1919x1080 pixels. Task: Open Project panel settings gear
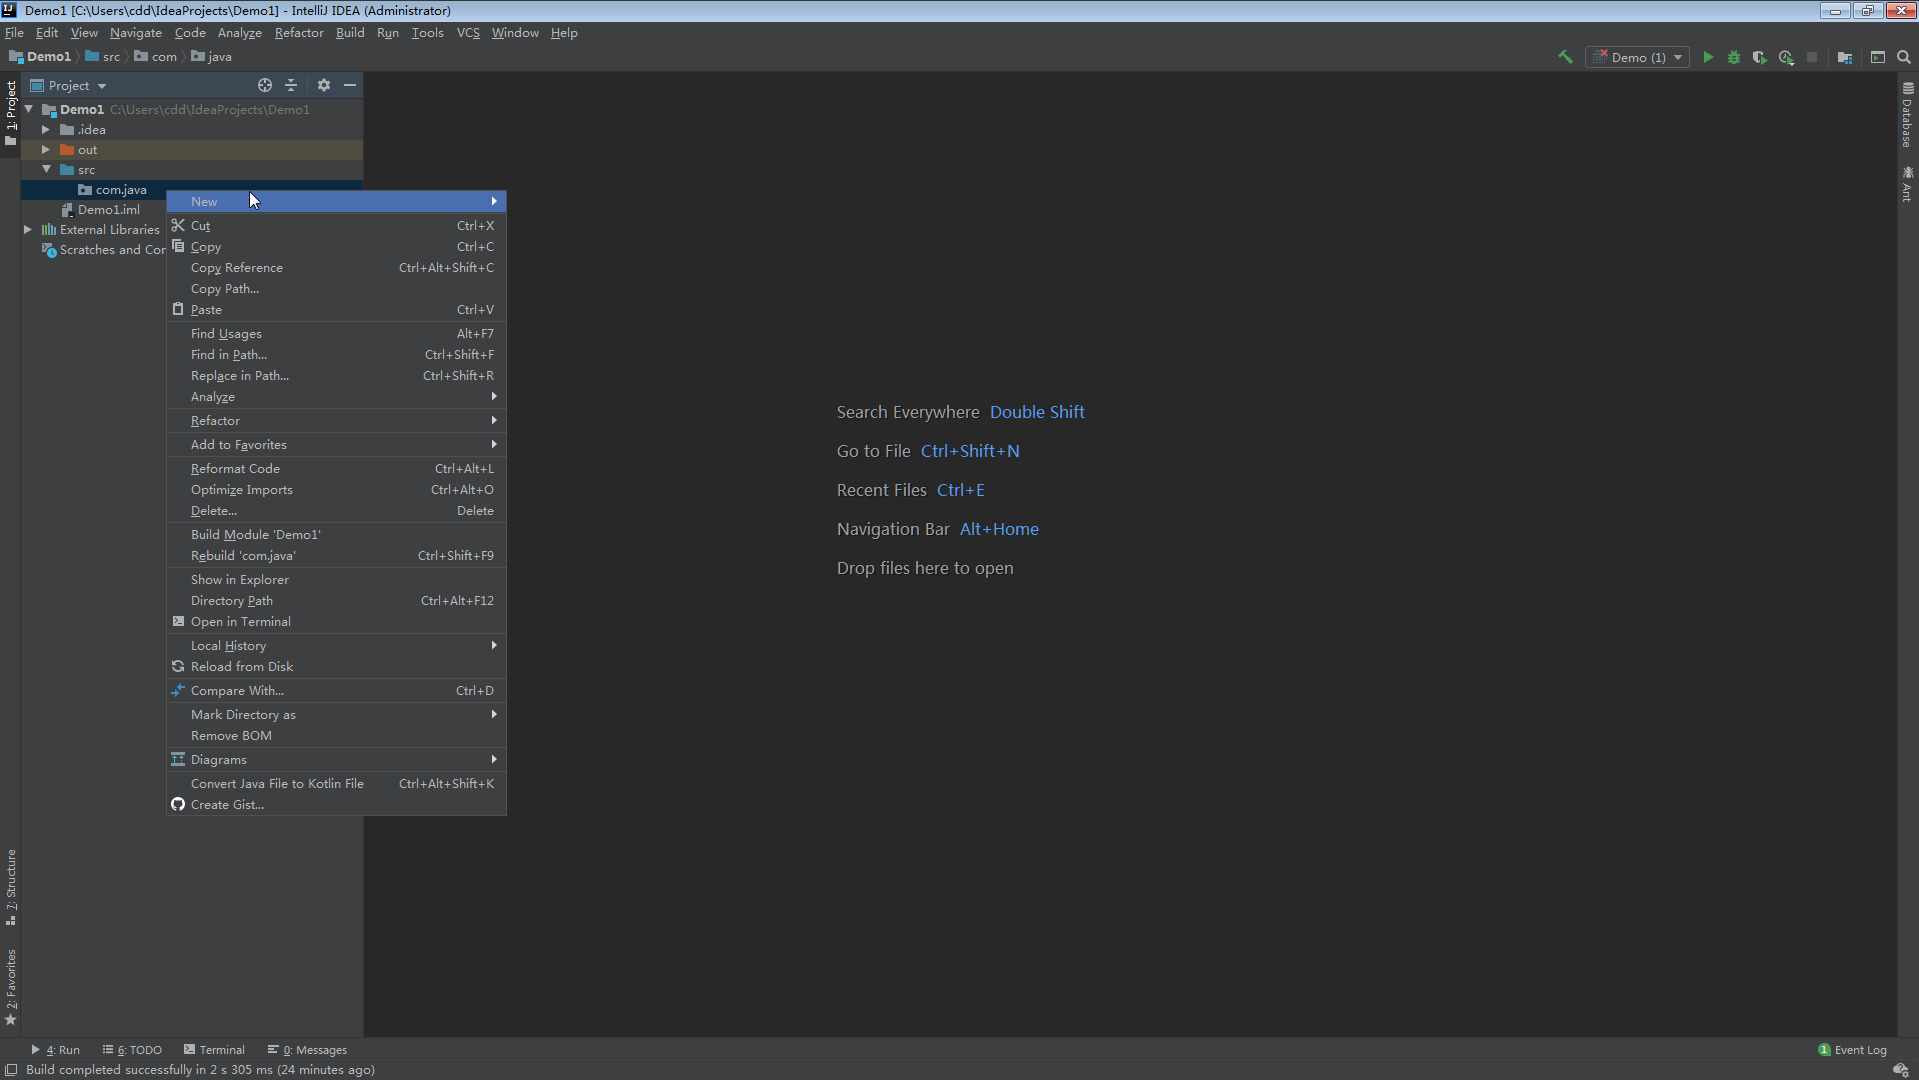(324, 85)
